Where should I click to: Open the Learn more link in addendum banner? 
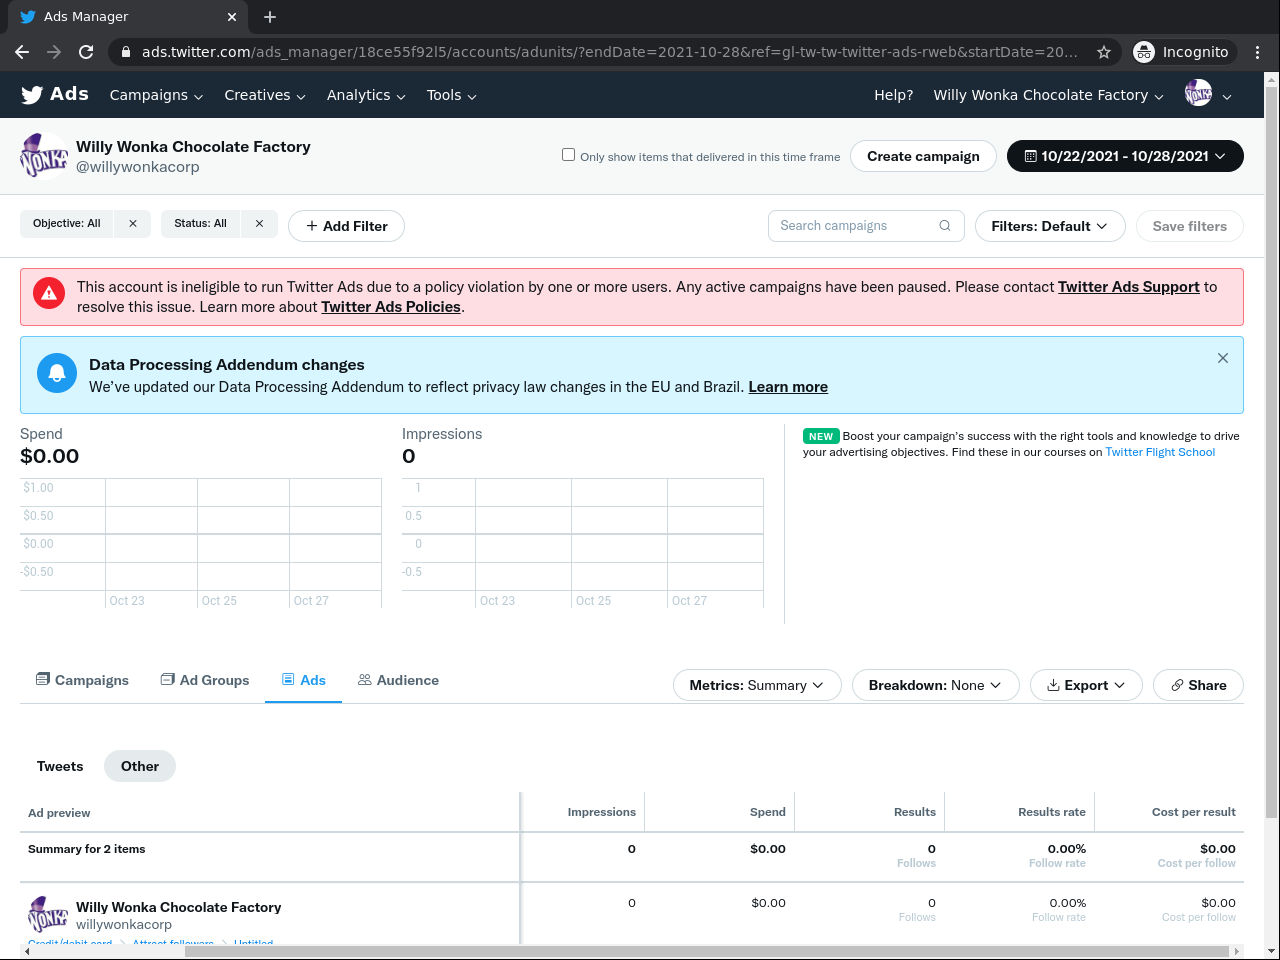click(788, 387)
